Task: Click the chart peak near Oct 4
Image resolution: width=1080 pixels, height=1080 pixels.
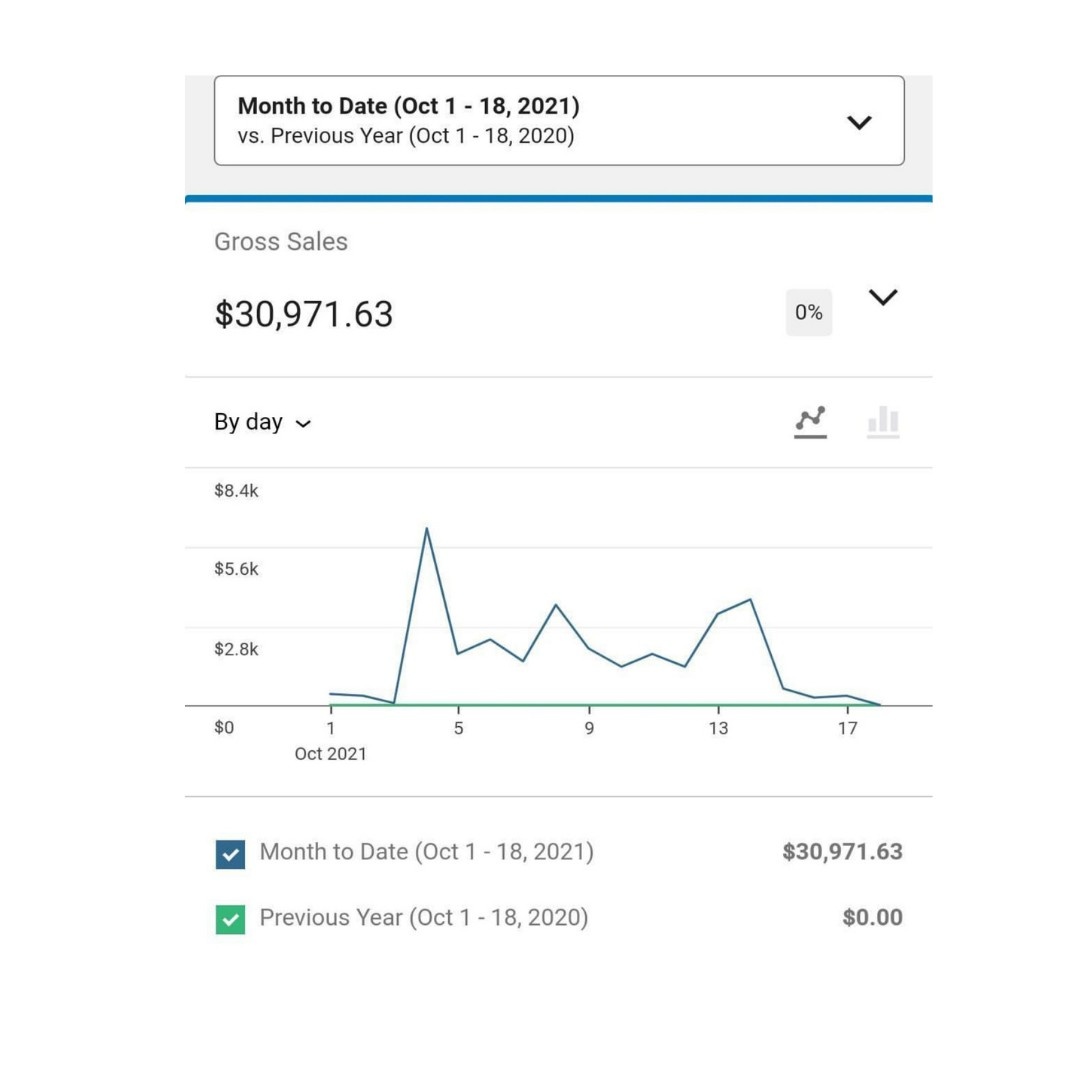Action: 426,528
